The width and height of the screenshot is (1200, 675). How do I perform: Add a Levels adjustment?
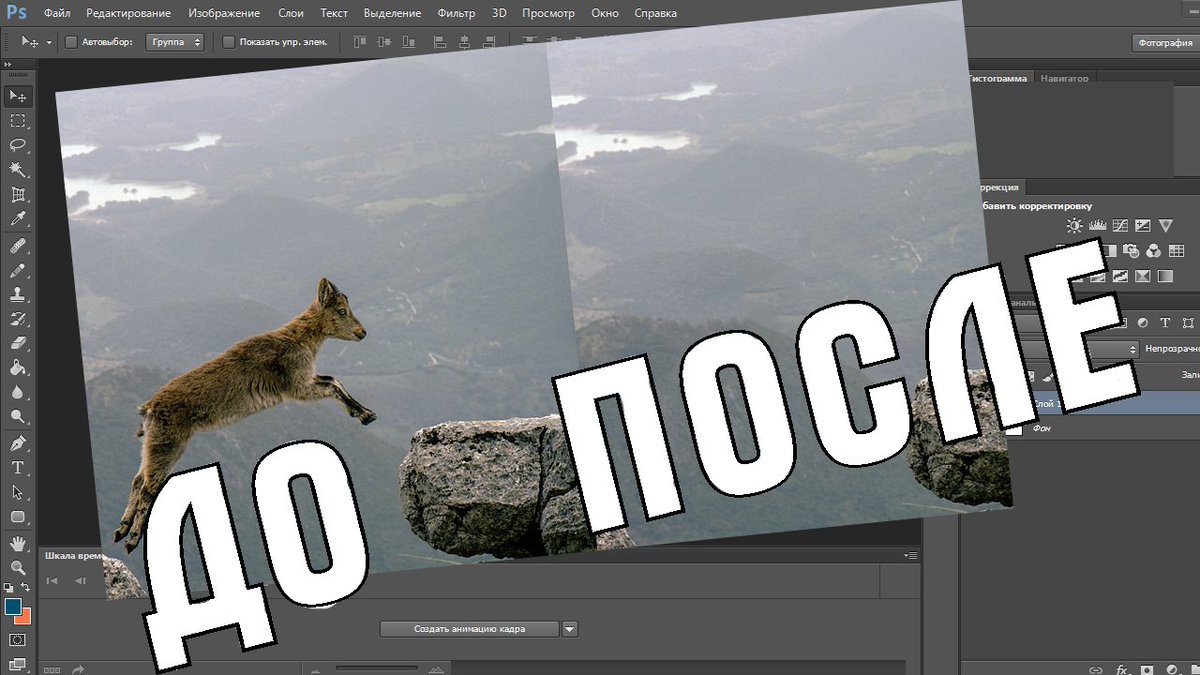1097,226
